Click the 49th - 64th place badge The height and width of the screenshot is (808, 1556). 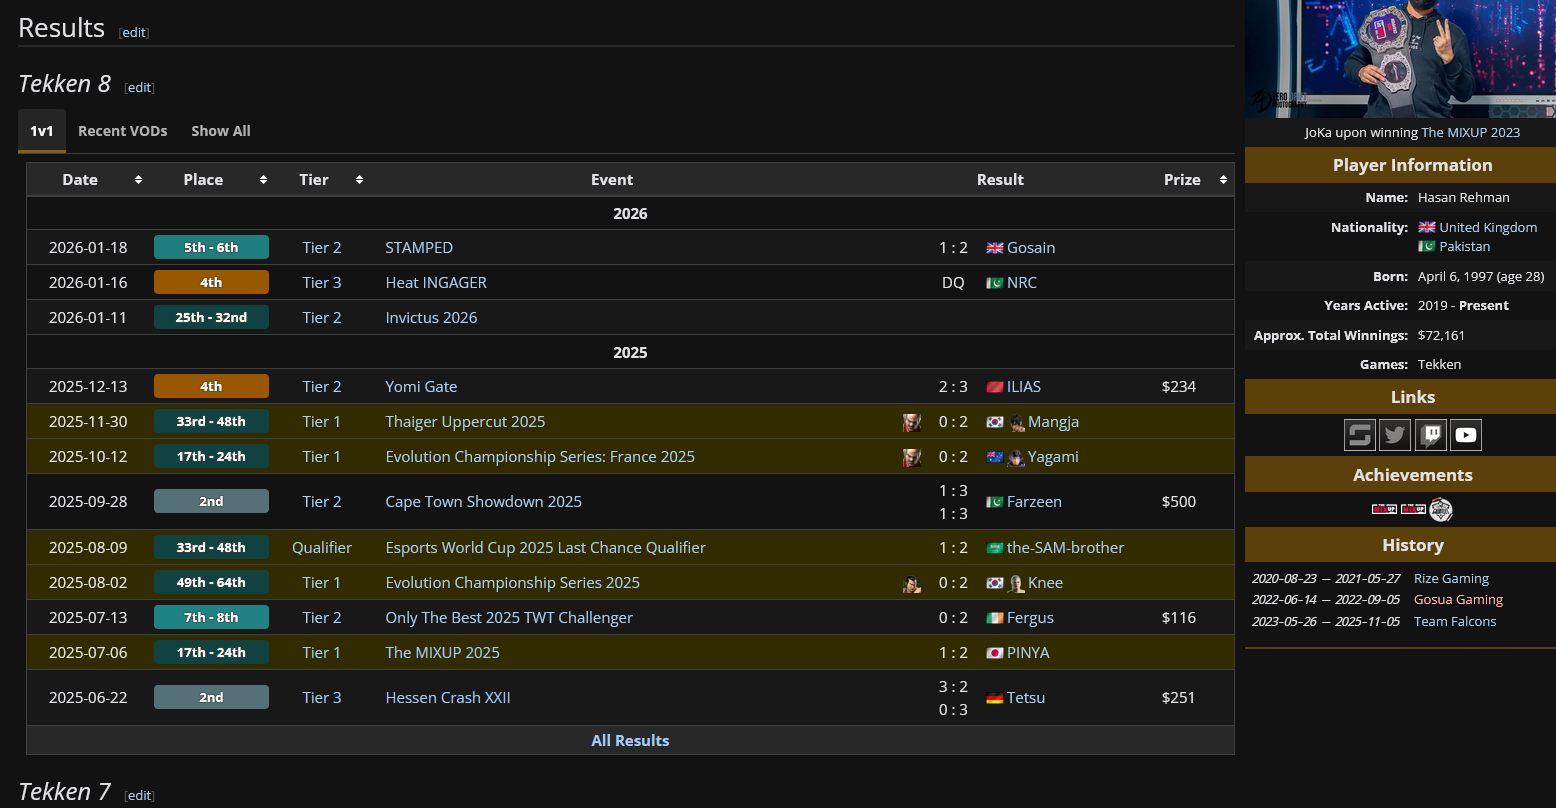(211, 583)
